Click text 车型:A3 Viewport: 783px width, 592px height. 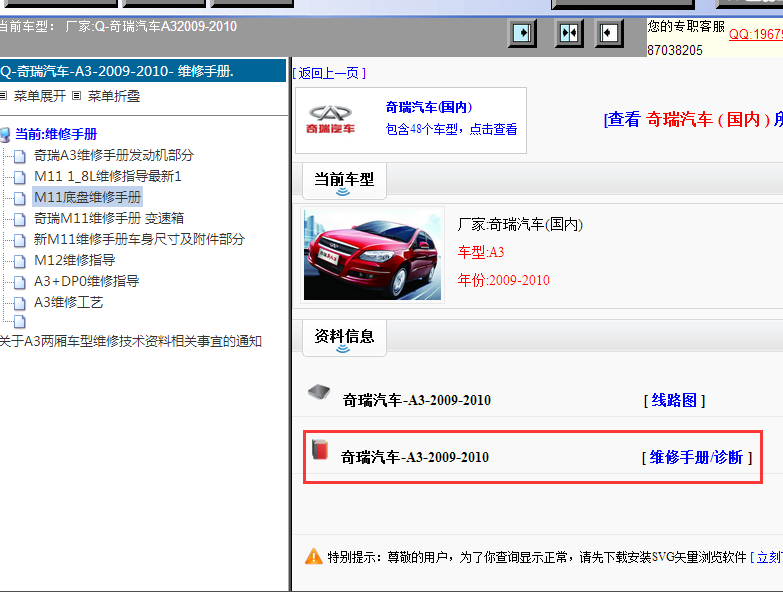[x=481, y=252]
